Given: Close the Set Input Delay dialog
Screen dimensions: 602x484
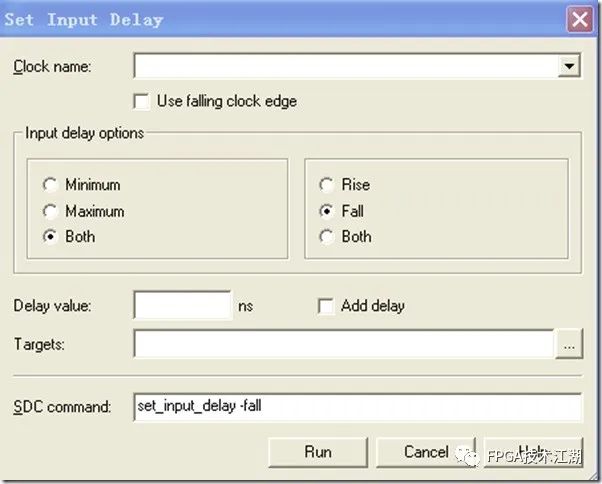Looking at the screenshot, I should (580, 19).
